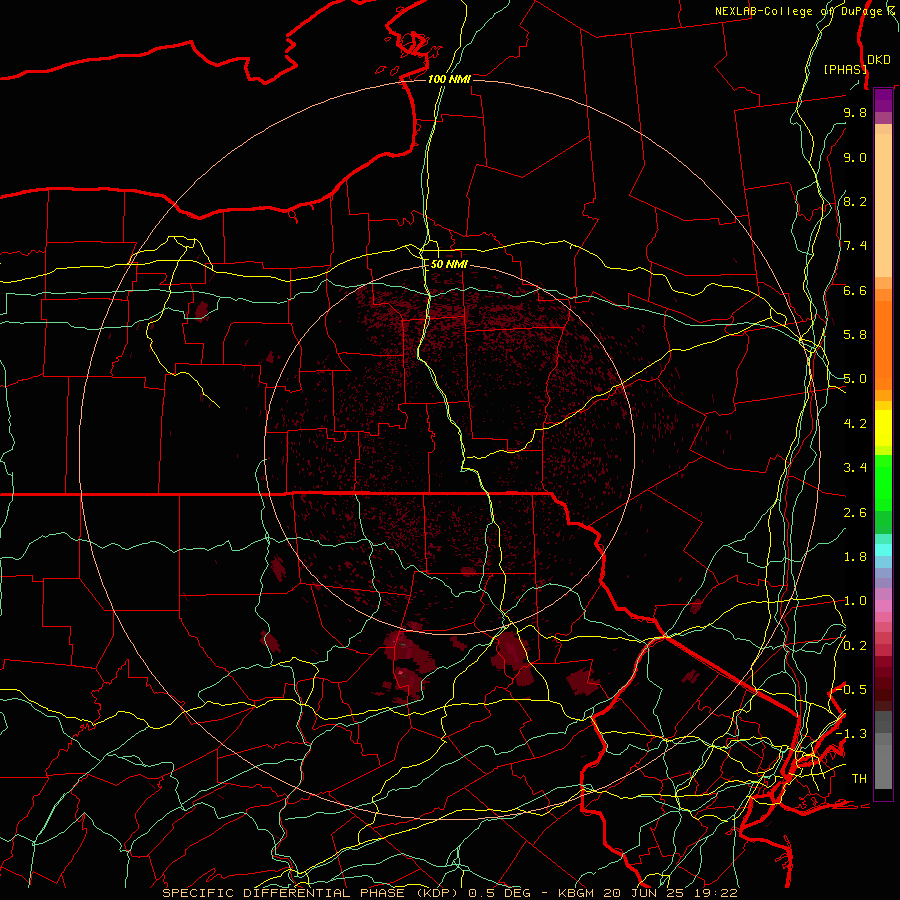This screenshot has height=900, width=900.
Task: Click the -0.5 scale label
Action: coord(852,689)
